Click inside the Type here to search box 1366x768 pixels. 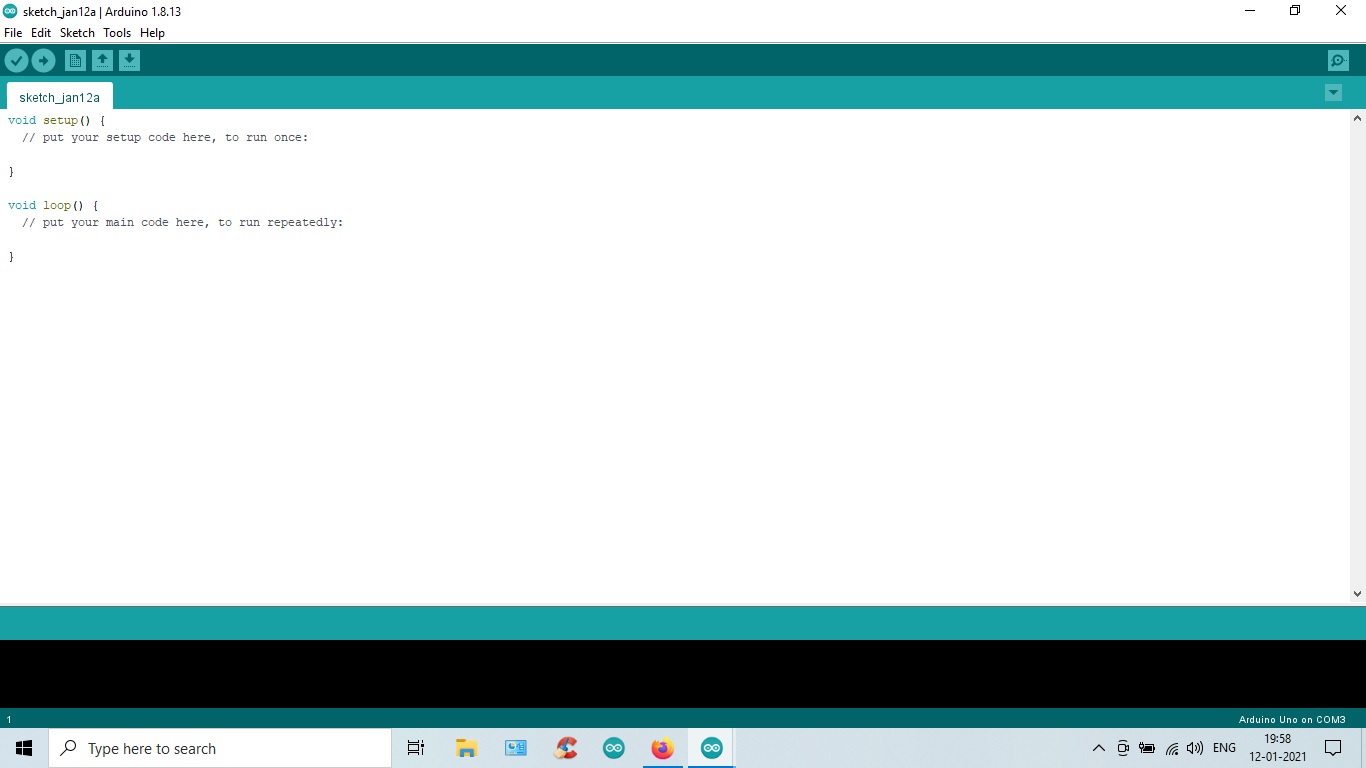[220, 747]
